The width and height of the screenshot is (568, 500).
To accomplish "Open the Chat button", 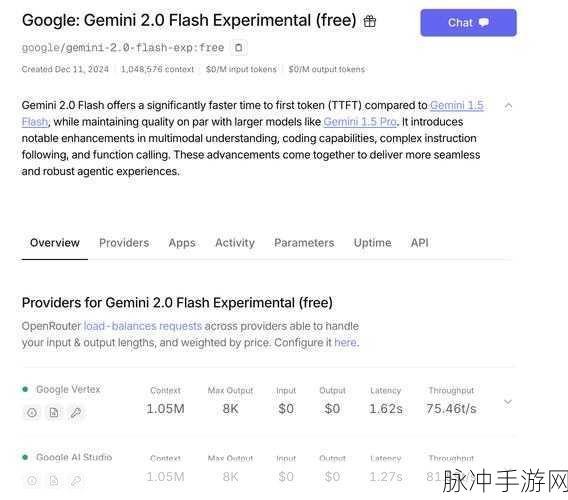I will click(468, 23).
